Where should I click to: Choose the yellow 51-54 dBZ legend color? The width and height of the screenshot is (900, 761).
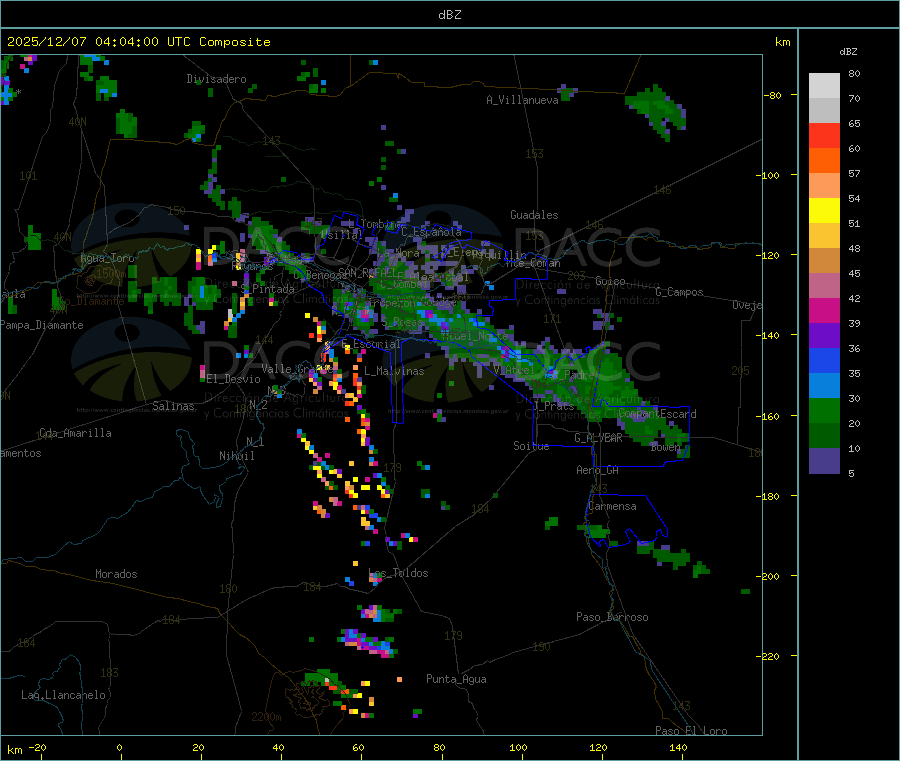click(x=824, y=211)
